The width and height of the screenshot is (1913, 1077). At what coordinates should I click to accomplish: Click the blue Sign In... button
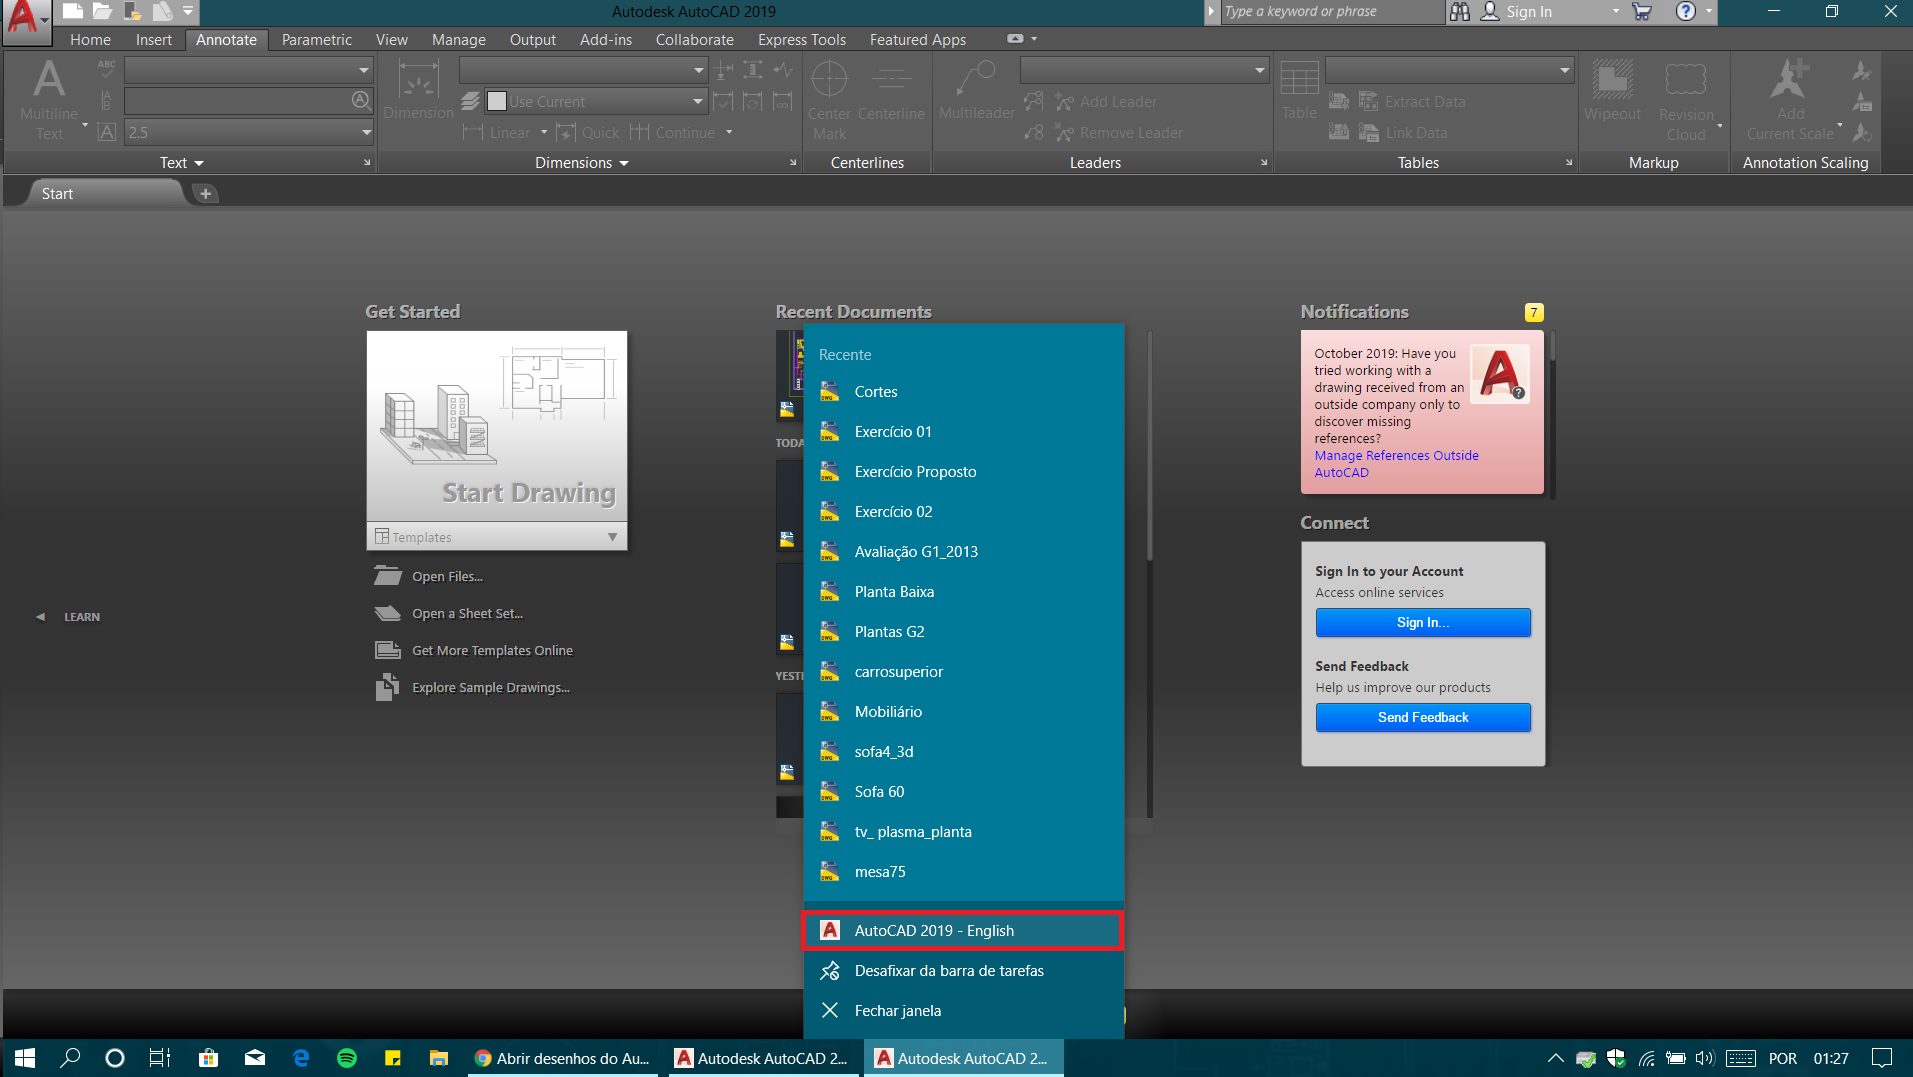[x=1423, y=622]
